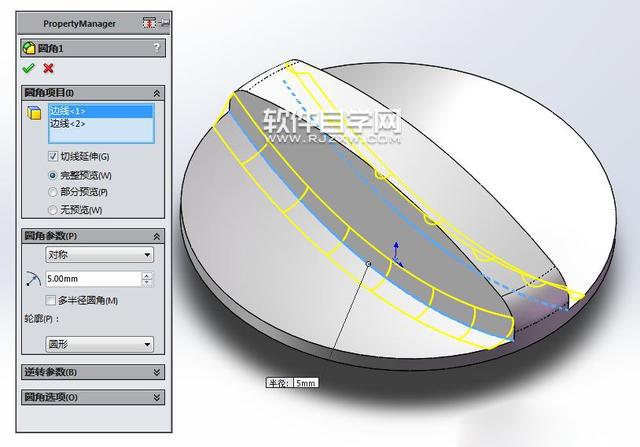640x447 pixels.
Task: Click the yellow cube edge selection icon
Action: (34, 113)
